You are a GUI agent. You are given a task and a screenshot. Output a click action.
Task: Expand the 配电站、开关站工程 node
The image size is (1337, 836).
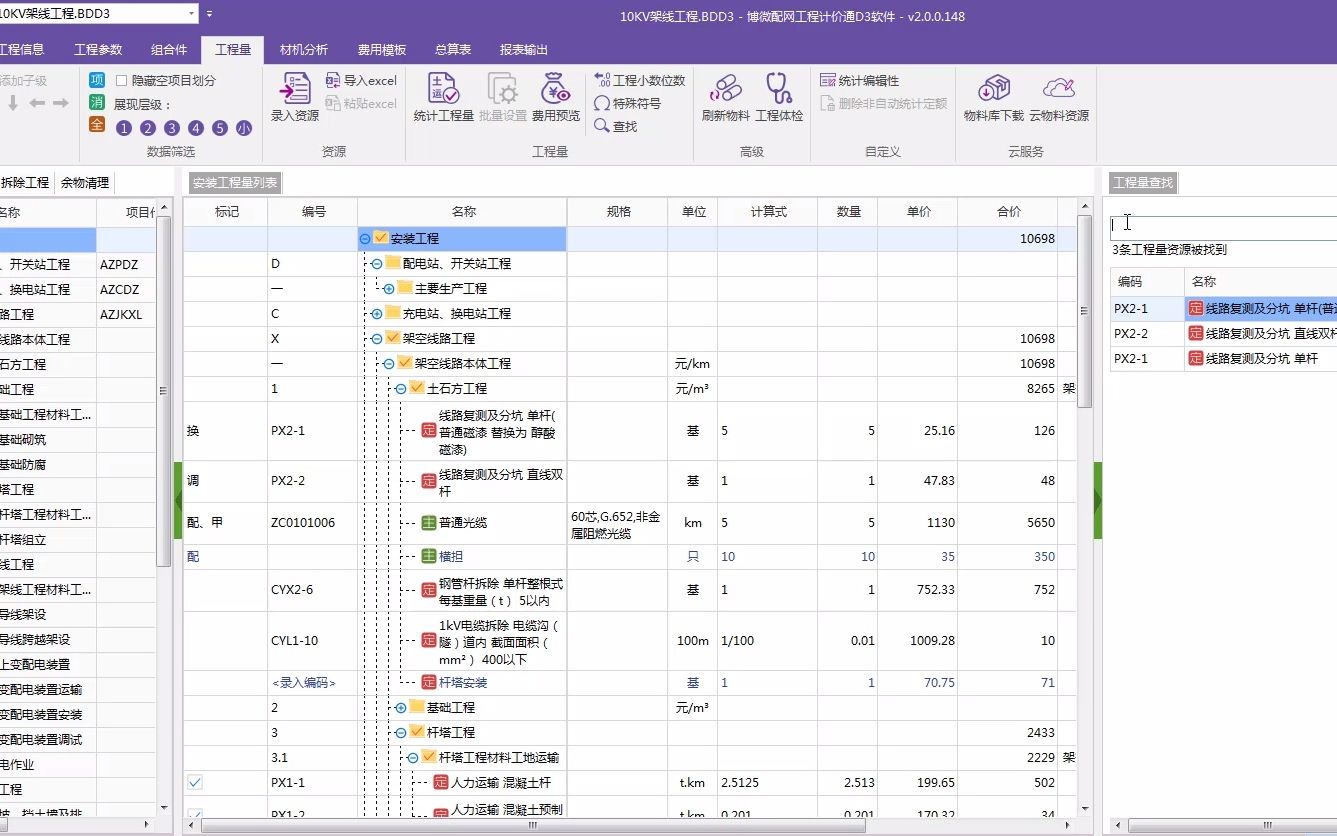tap(379, 263)
